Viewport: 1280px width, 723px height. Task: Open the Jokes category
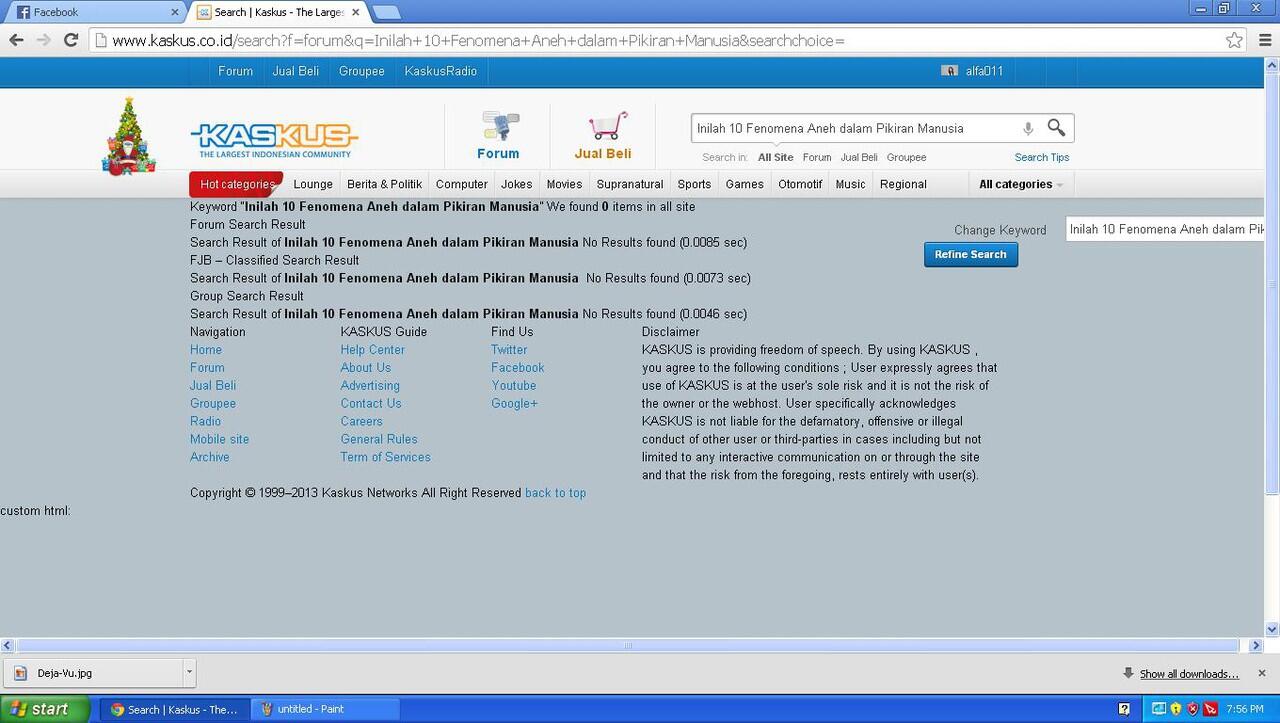point(517,184)
